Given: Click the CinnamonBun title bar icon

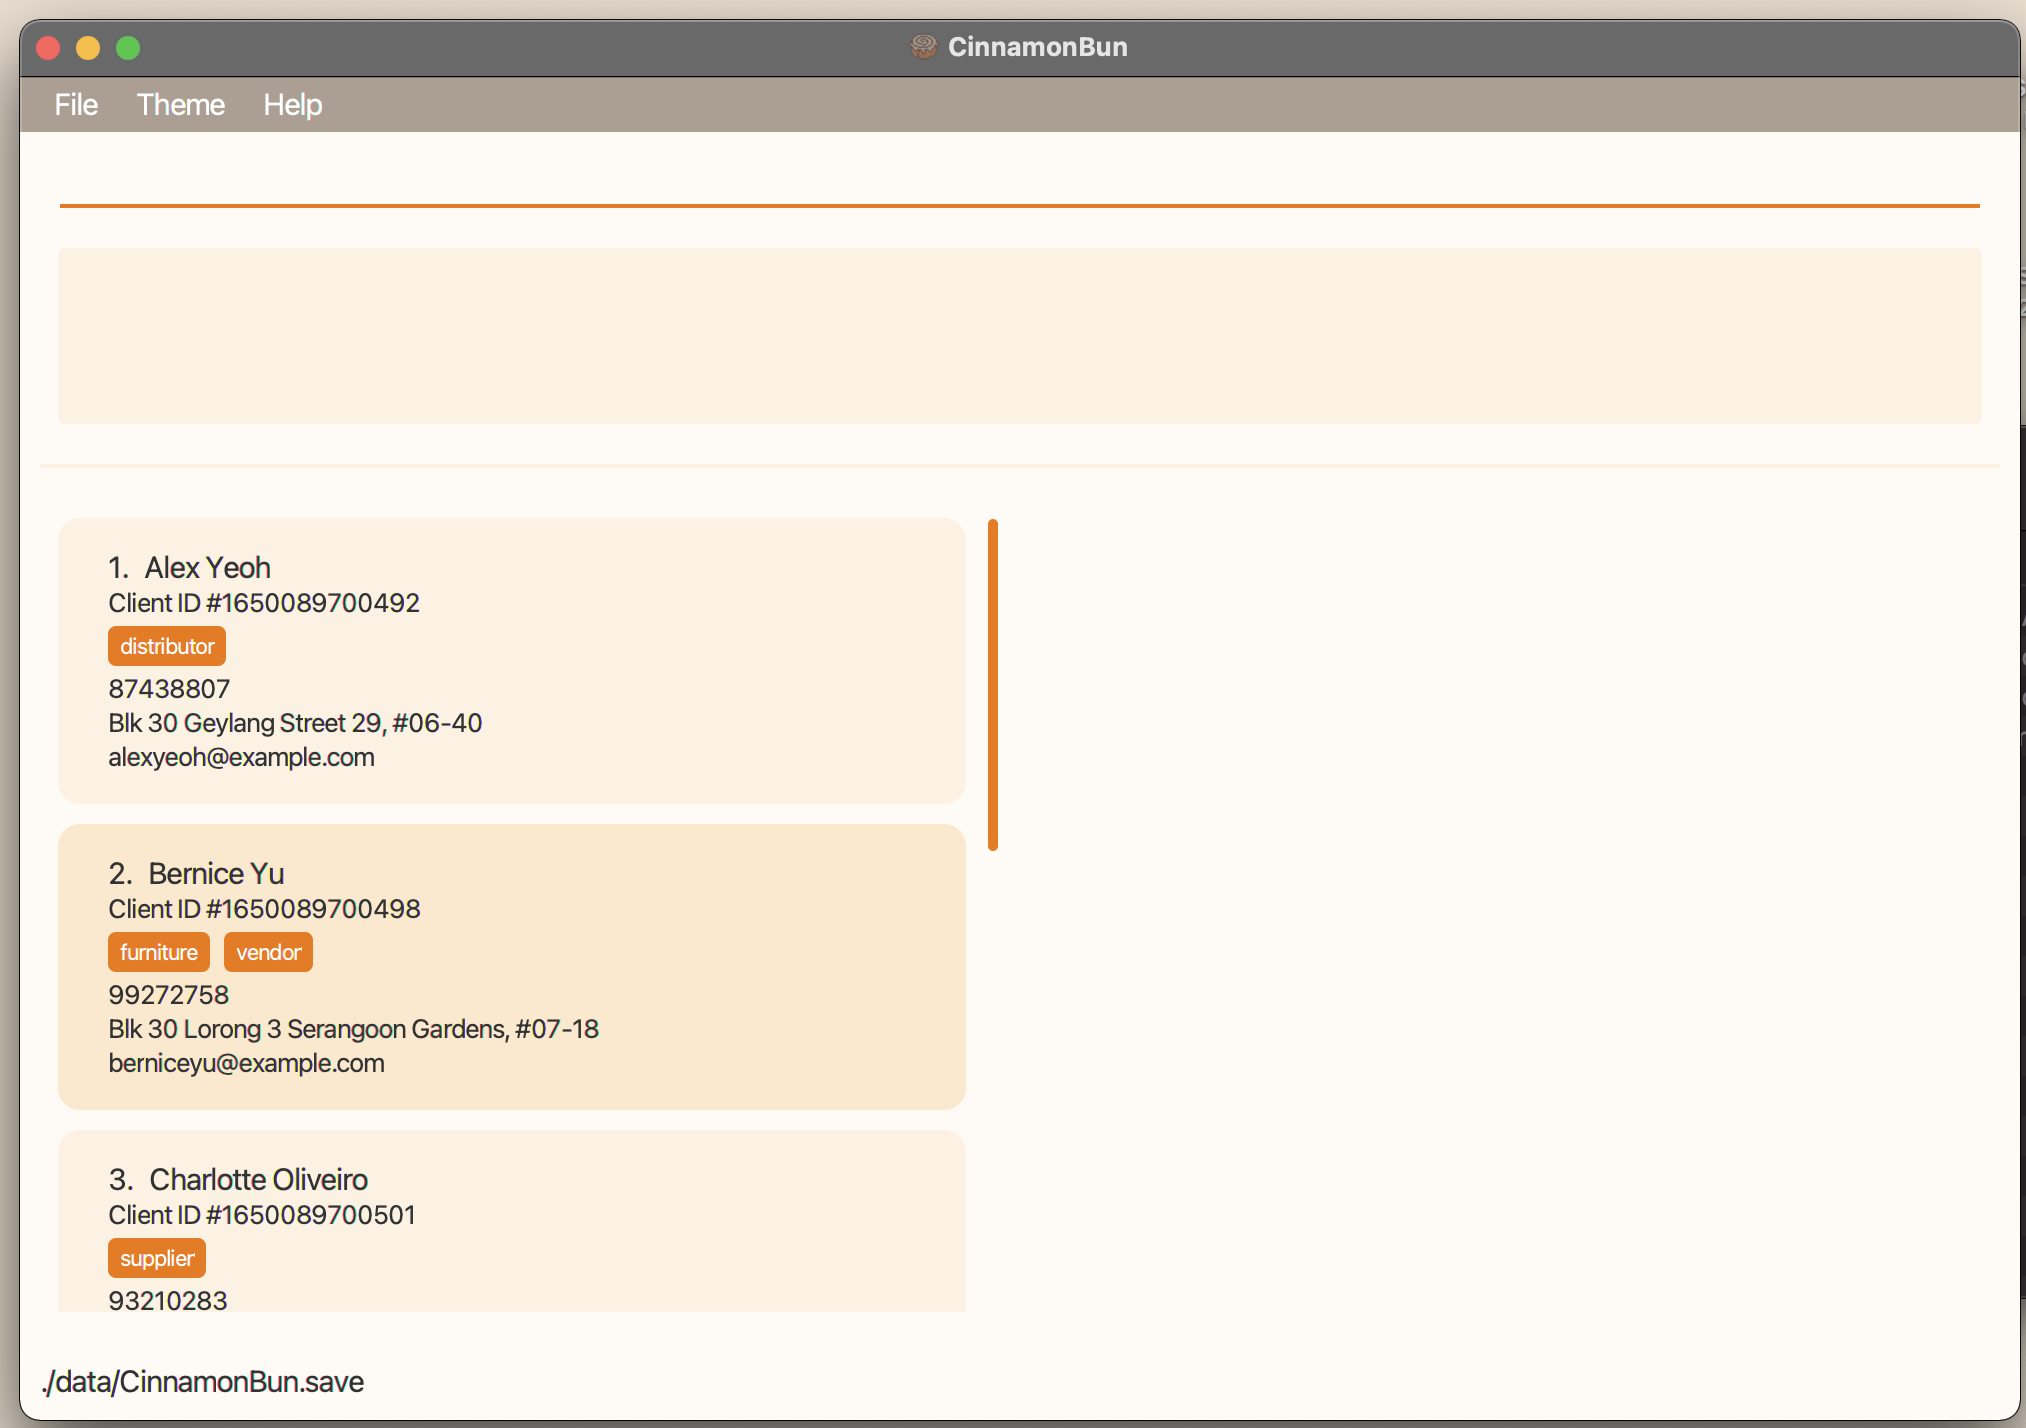Looking at the screenshot, I should click(x=922, y=47).
